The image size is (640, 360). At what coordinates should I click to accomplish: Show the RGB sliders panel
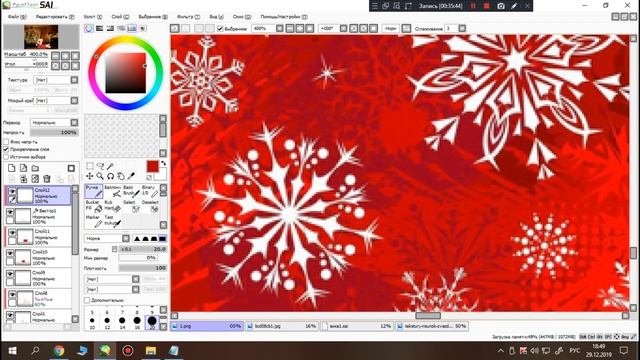pyautogui.click(x=100, y=28)
